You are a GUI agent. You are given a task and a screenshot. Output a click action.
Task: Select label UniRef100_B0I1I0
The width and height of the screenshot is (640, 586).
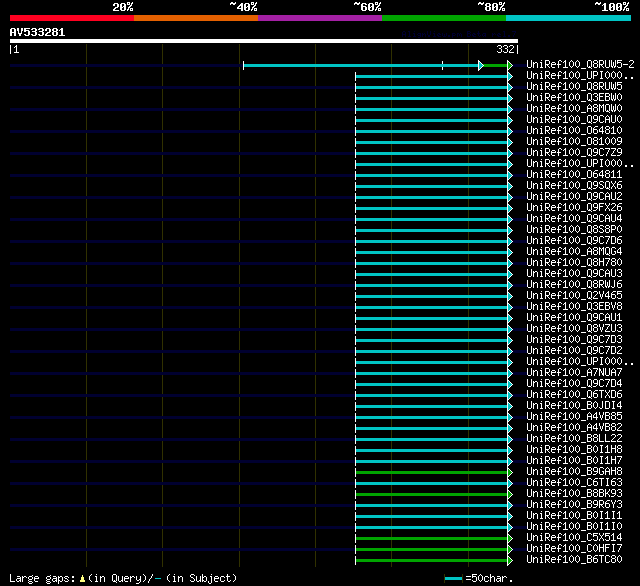(x=574, y=527)
